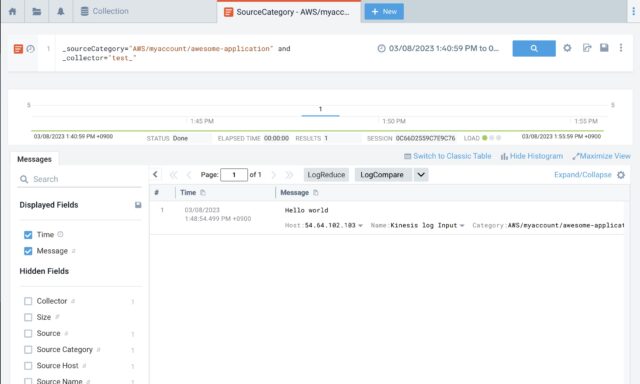Viewport: 640px width, 384px height.
Task: Select the Messages tab
Action: click(x=34, y=159)
